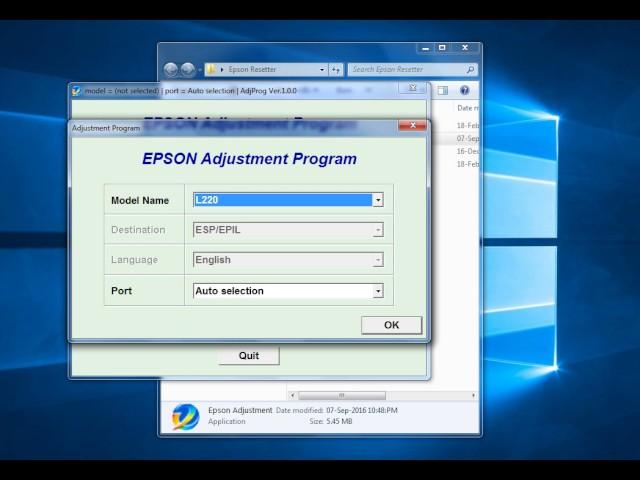
Task: Maximize the Epson Resetter Explorer window
Action: [x=442, y=48]
